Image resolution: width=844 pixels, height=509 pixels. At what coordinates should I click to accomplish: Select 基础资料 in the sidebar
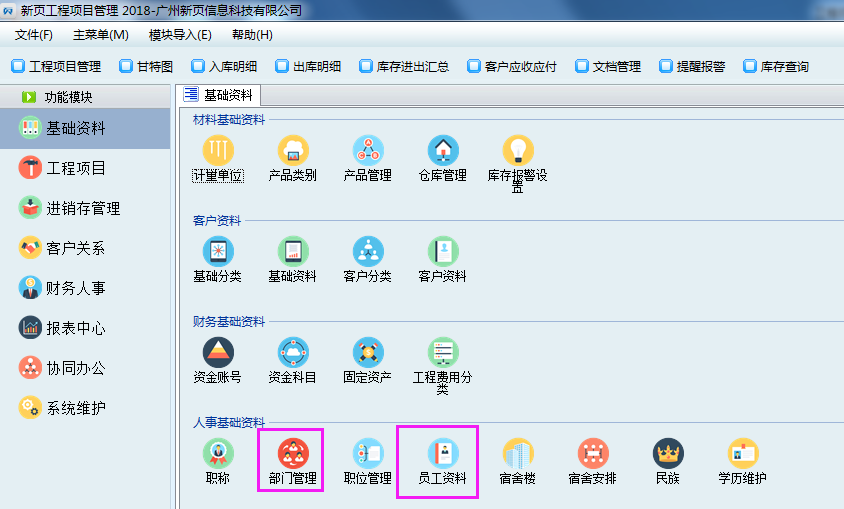coord(85,128)
